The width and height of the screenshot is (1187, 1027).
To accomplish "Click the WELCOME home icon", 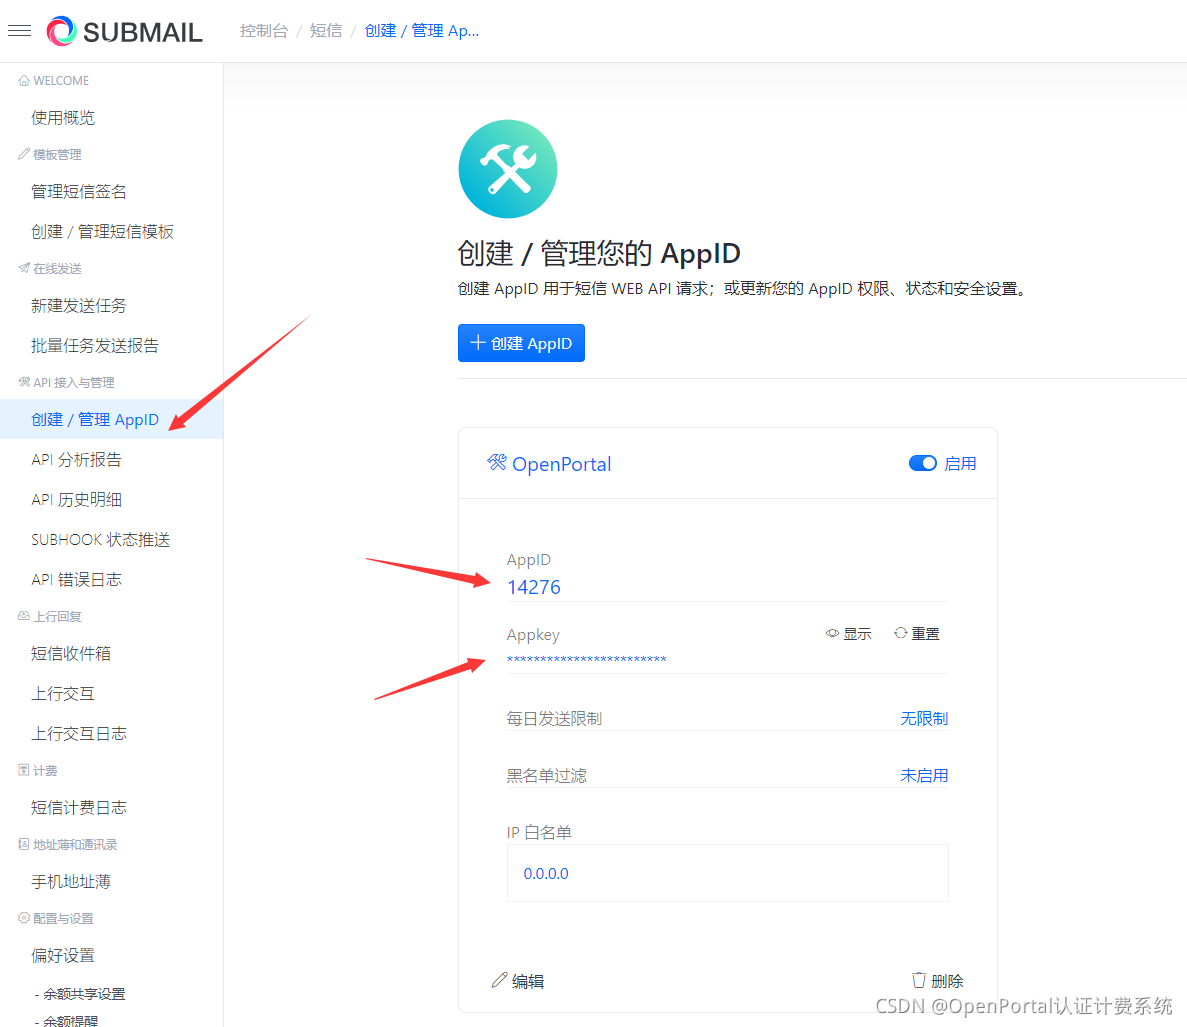I will tap(23, 80).
